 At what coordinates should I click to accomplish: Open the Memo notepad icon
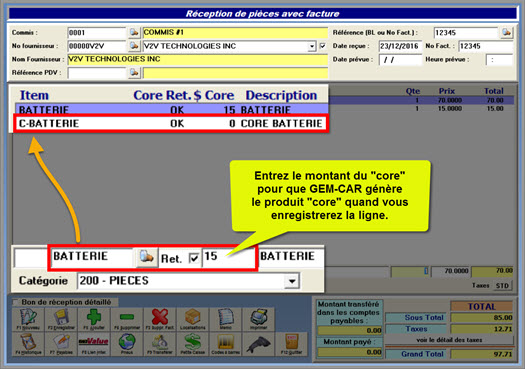click(x=226, y=319)
